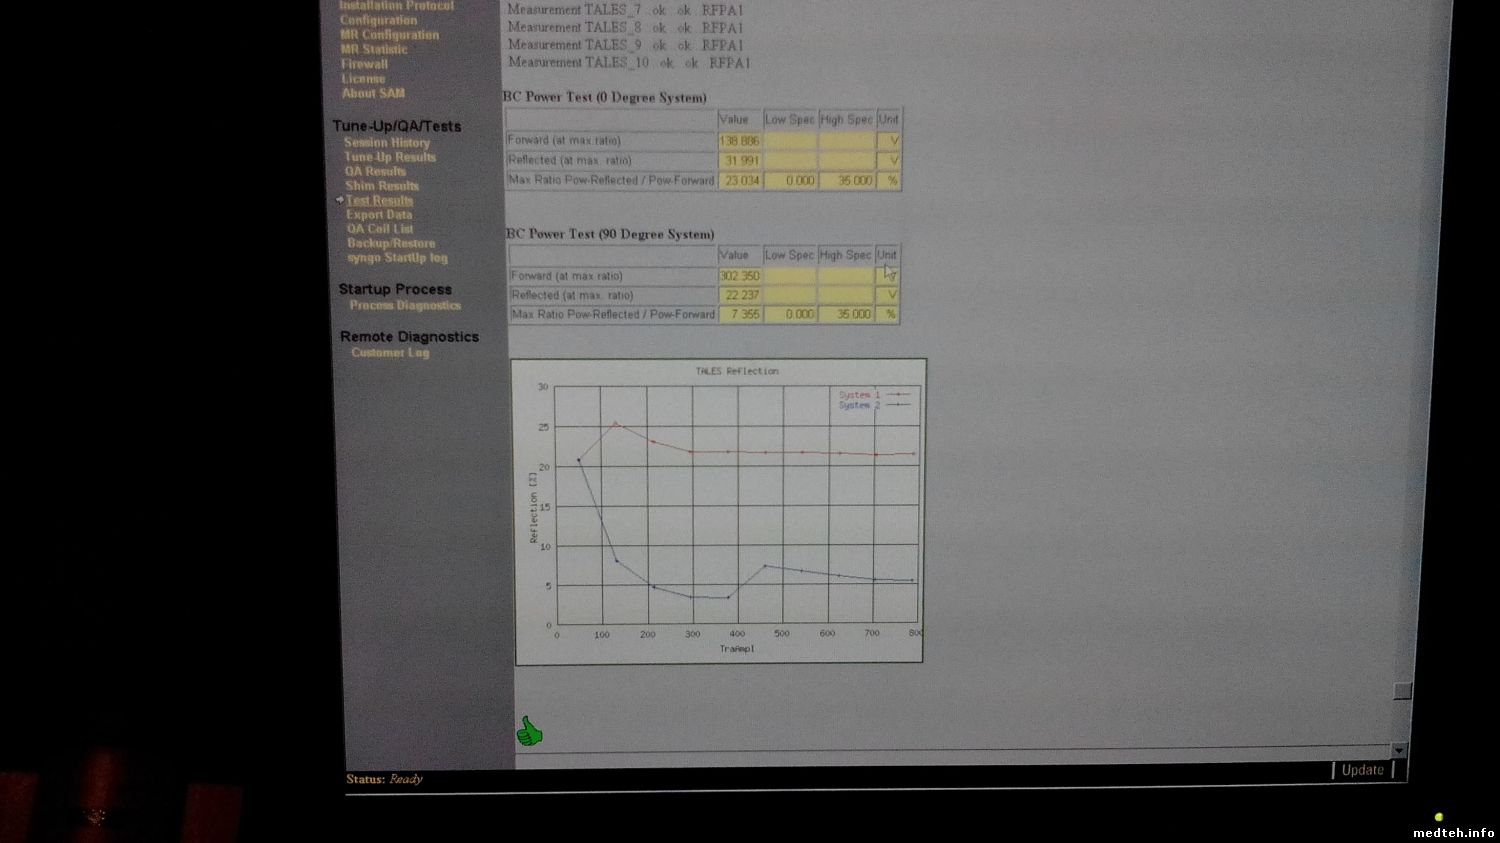Viewport: 1500px width, 843px height.
Task: View Shim Results
Action: coord(381,186)
